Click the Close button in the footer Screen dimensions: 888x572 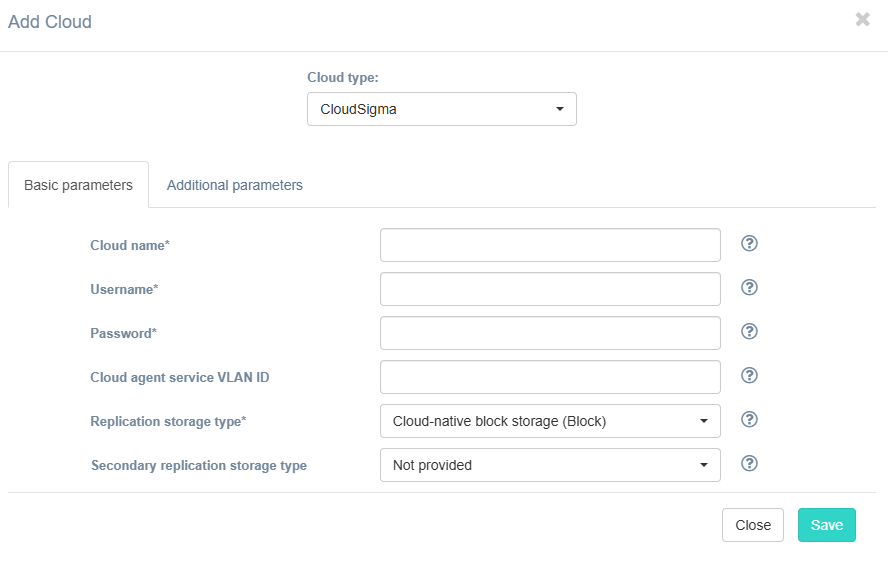coord(753,525)
